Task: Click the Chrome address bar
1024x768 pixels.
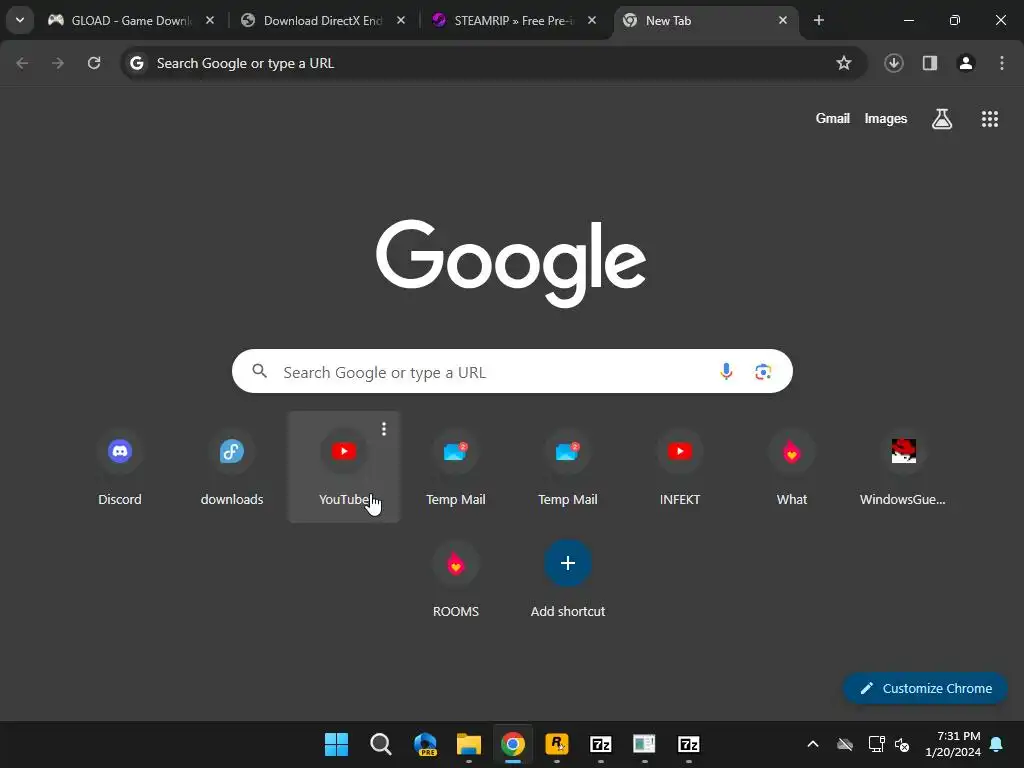Action: [x=493, y=63]
